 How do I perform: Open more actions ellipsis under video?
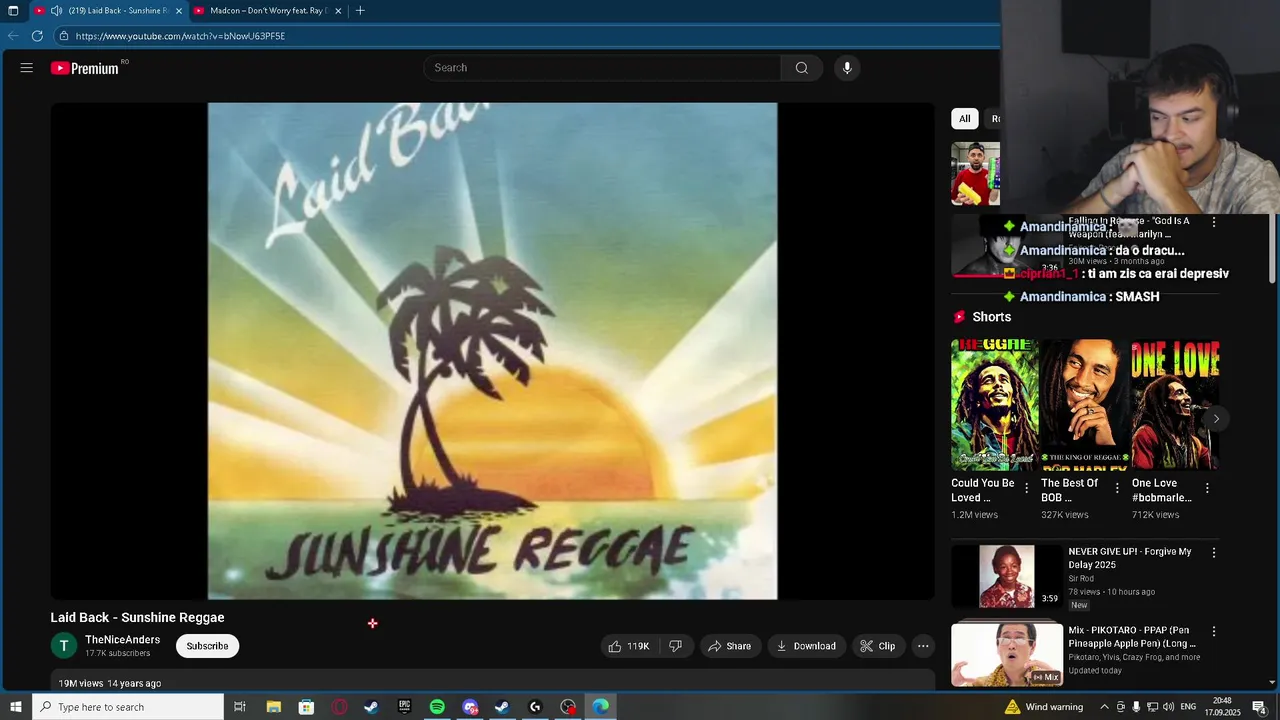(923, 646)
